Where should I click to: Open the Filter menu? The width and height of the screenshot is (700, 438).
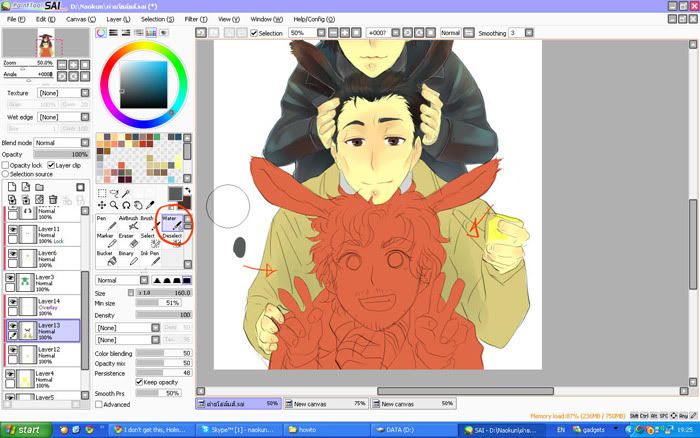(190, 19)
